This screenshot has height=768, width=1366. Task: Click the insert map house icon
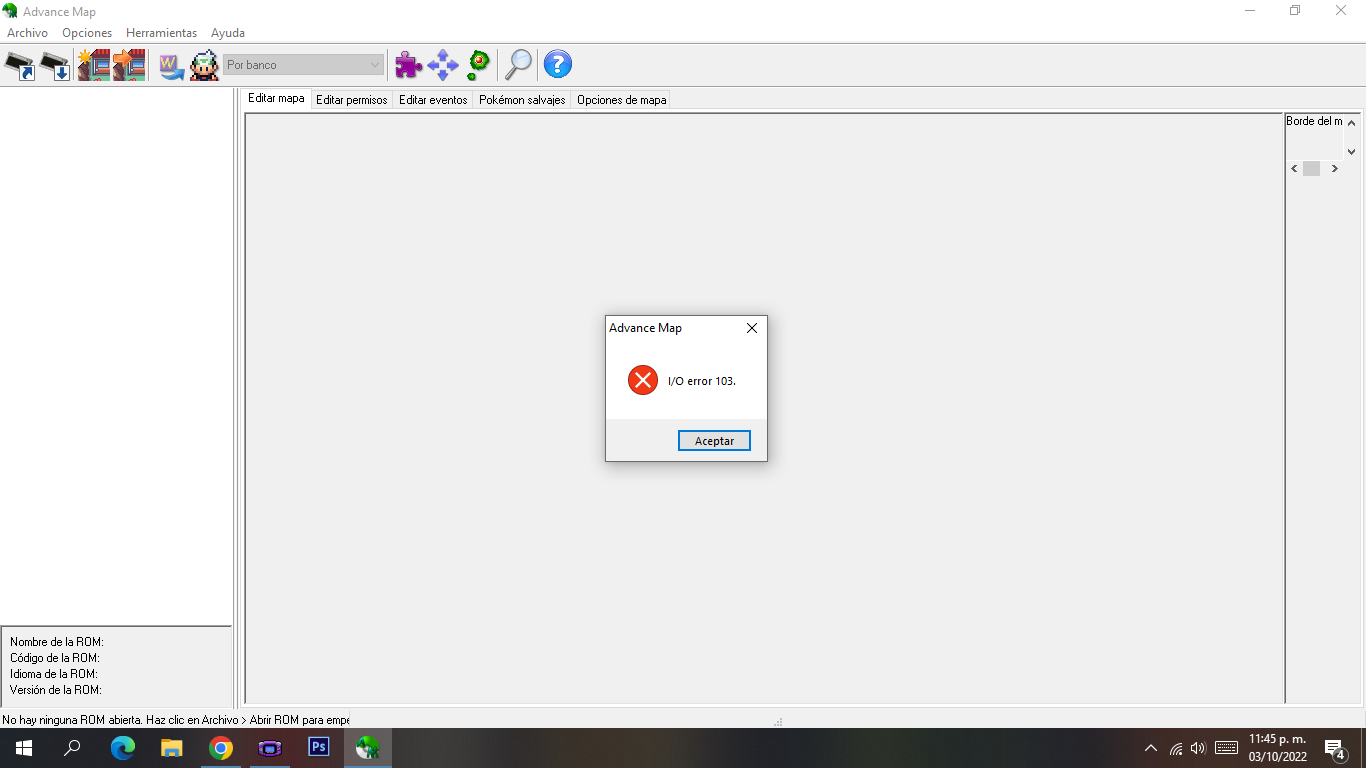tap(131, 64)
